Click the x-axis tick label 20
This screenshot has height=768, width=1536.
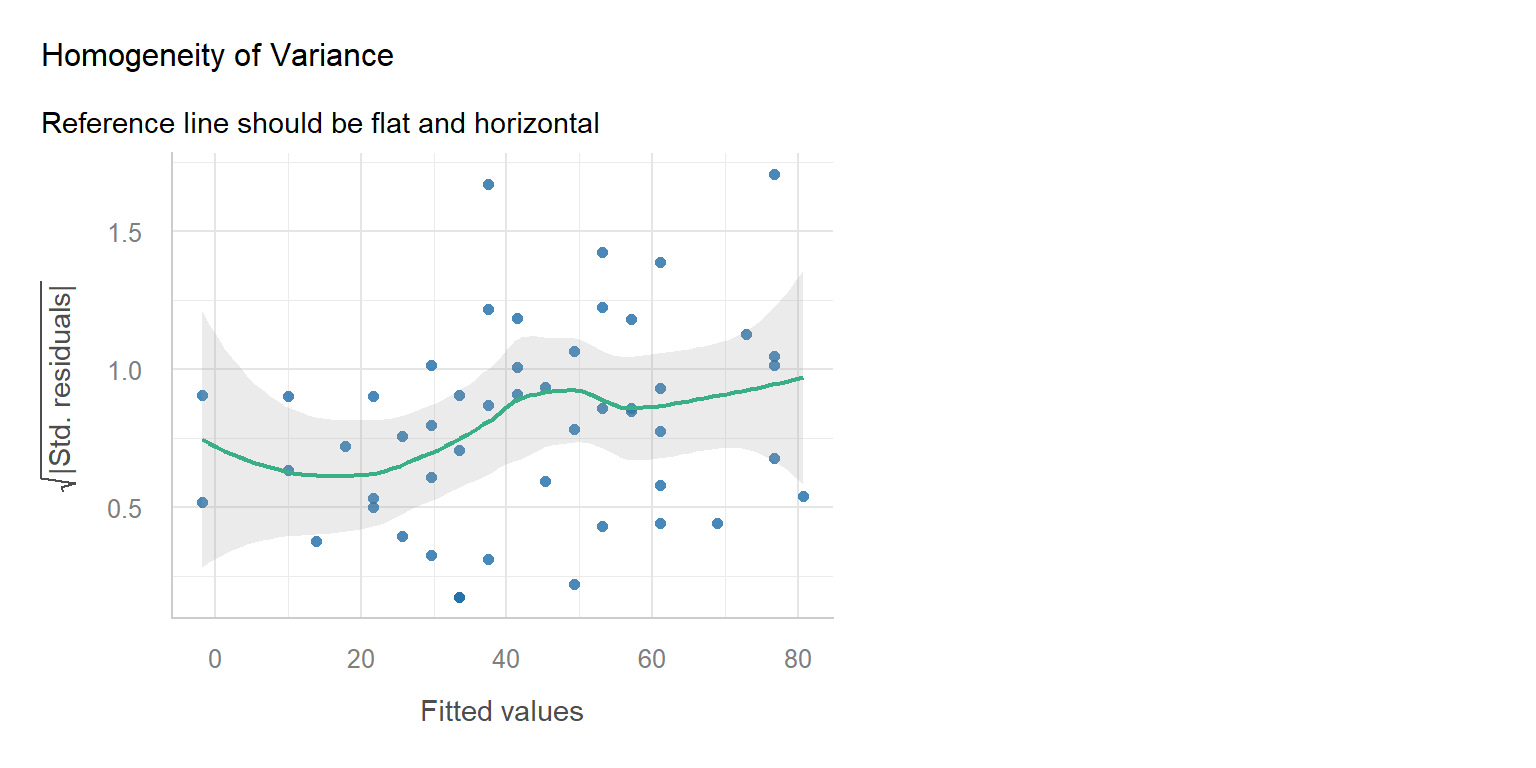click(x=360, y=659)
